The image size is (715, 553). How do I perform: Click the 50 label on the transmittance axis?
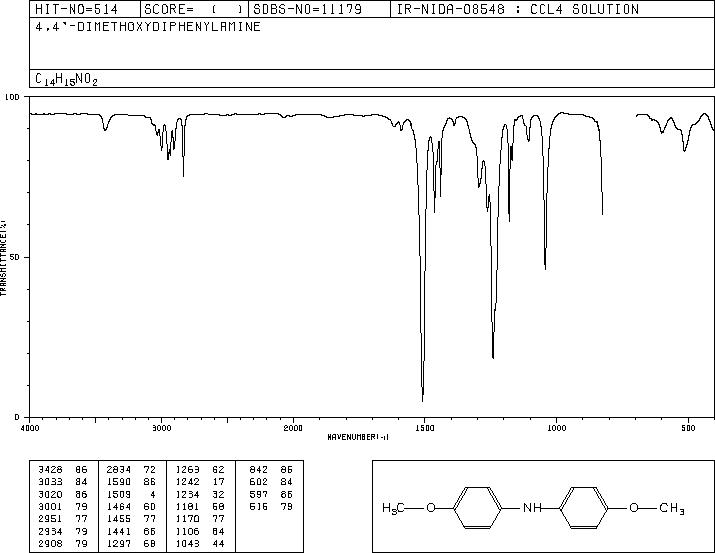tap(15, 258)
